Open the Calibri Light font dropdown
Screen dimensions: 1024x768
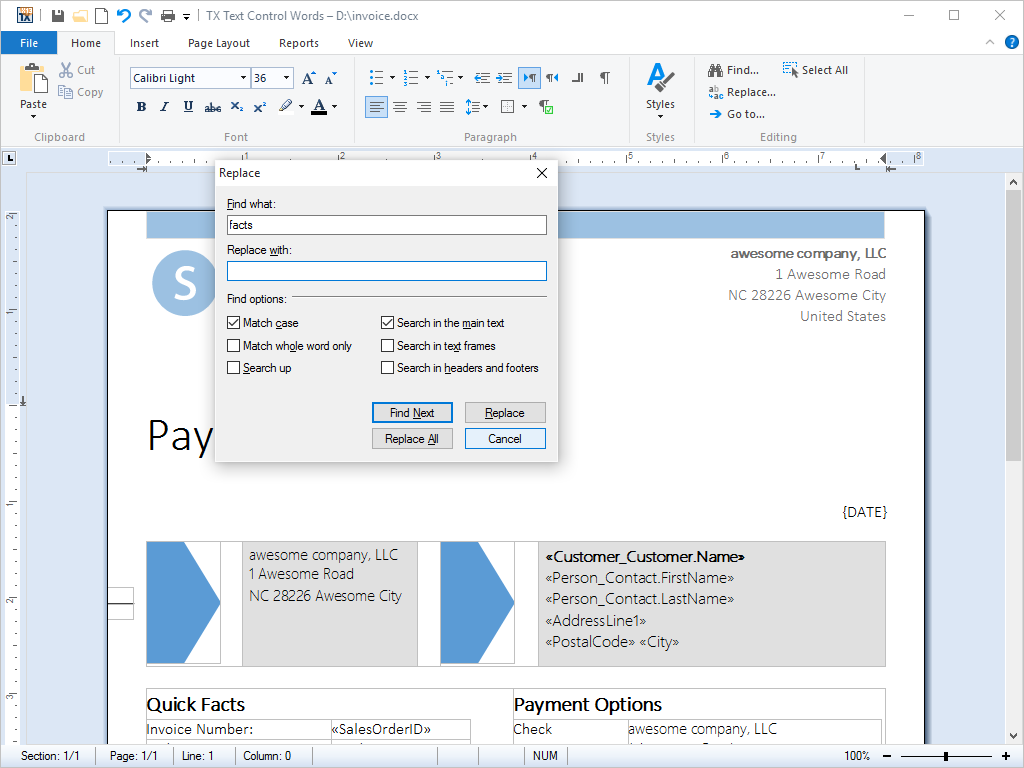pyautogui.click(x=243, y=78)
